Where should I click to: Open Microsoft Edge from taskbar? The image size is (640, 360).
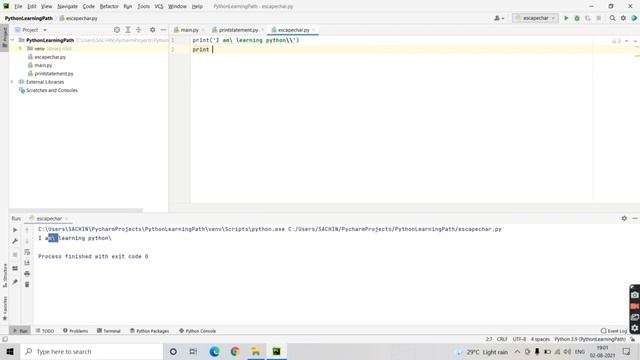coord(214,351)
